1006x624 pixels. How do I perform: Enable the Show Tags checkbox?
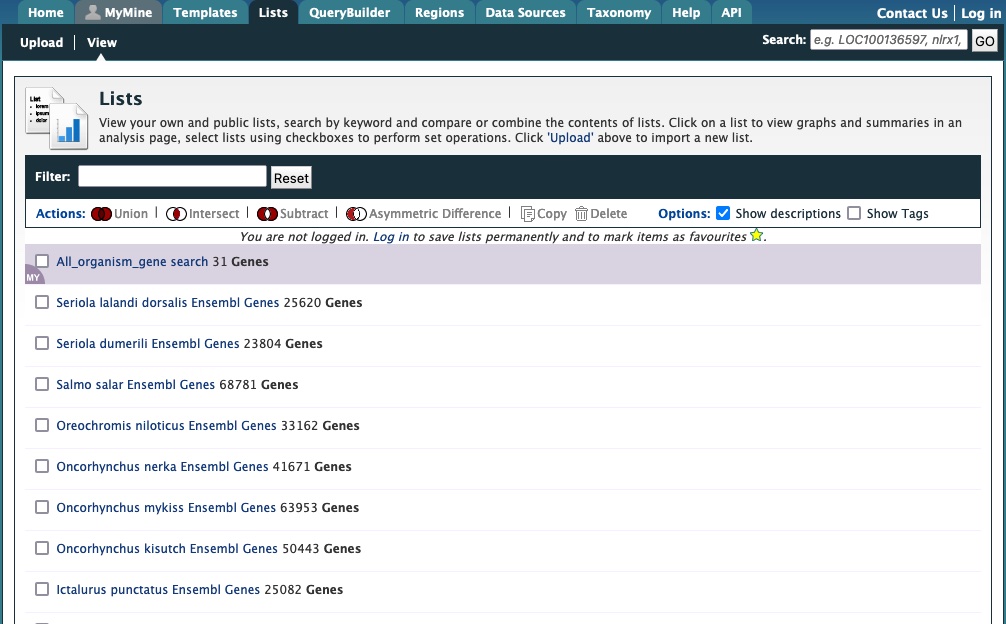(854, 214)
